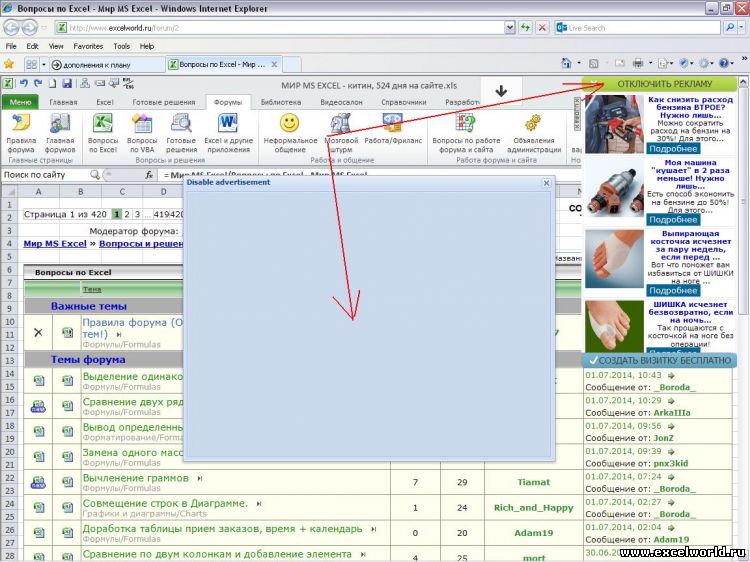Click the new document icon in quick toolbar
The width and height of the screenshot is (750, 562).
pos(52,83)
